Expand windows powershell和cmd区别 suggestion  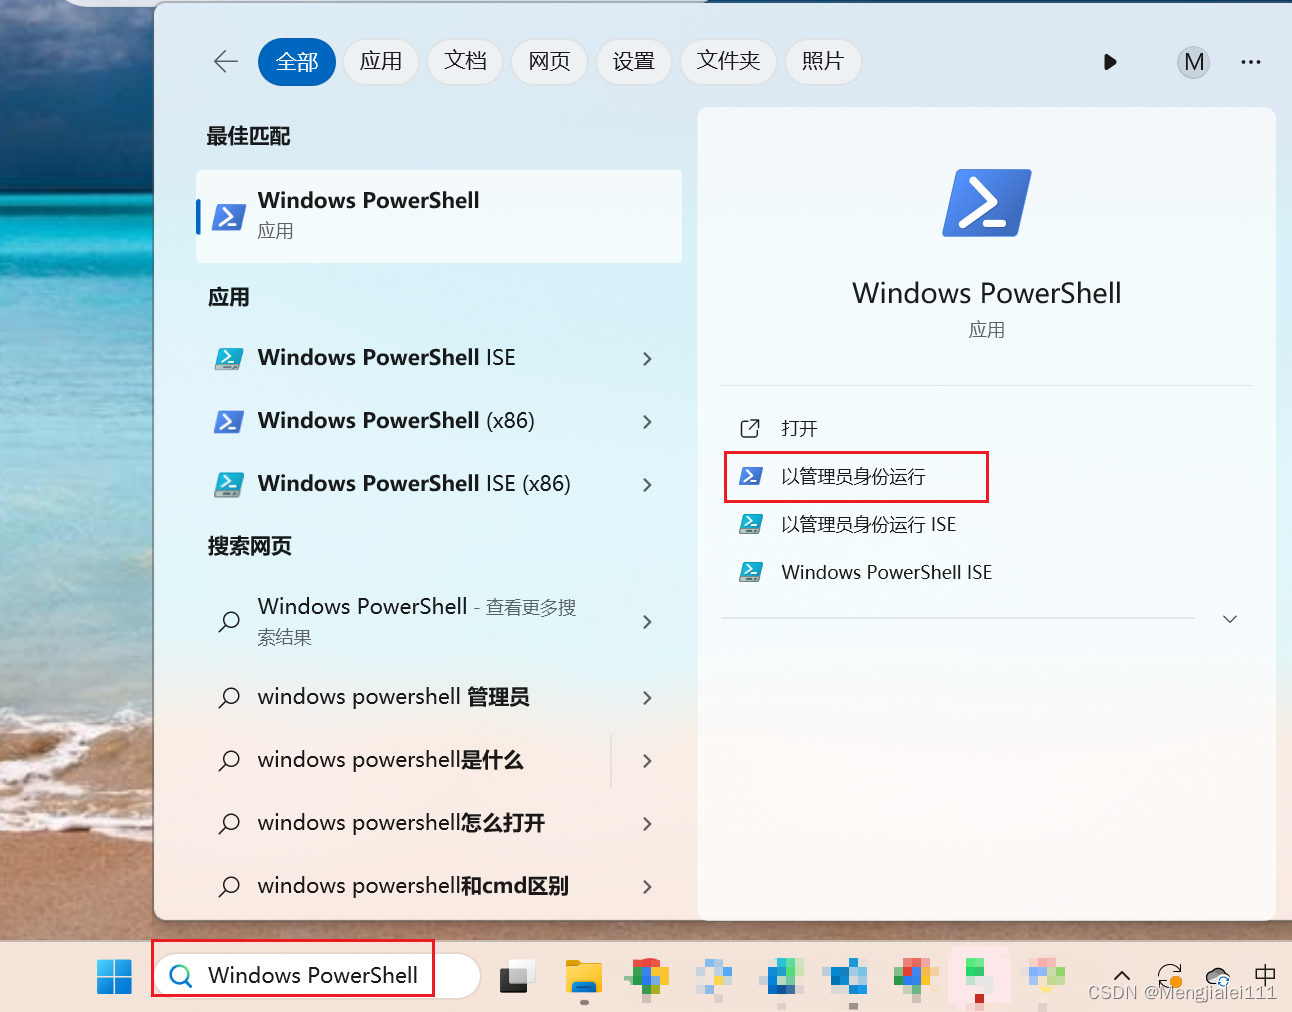(647, 887)
